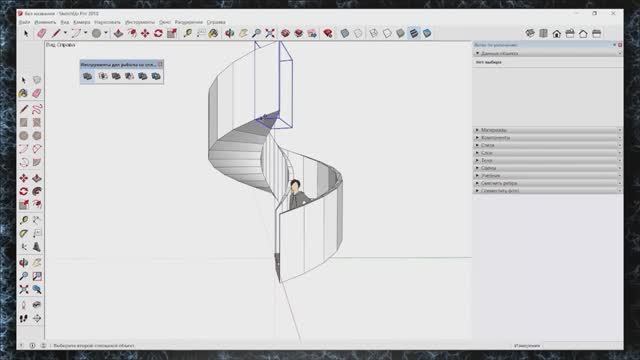Open the Extension Manager ruby icon

click(328, 33)
